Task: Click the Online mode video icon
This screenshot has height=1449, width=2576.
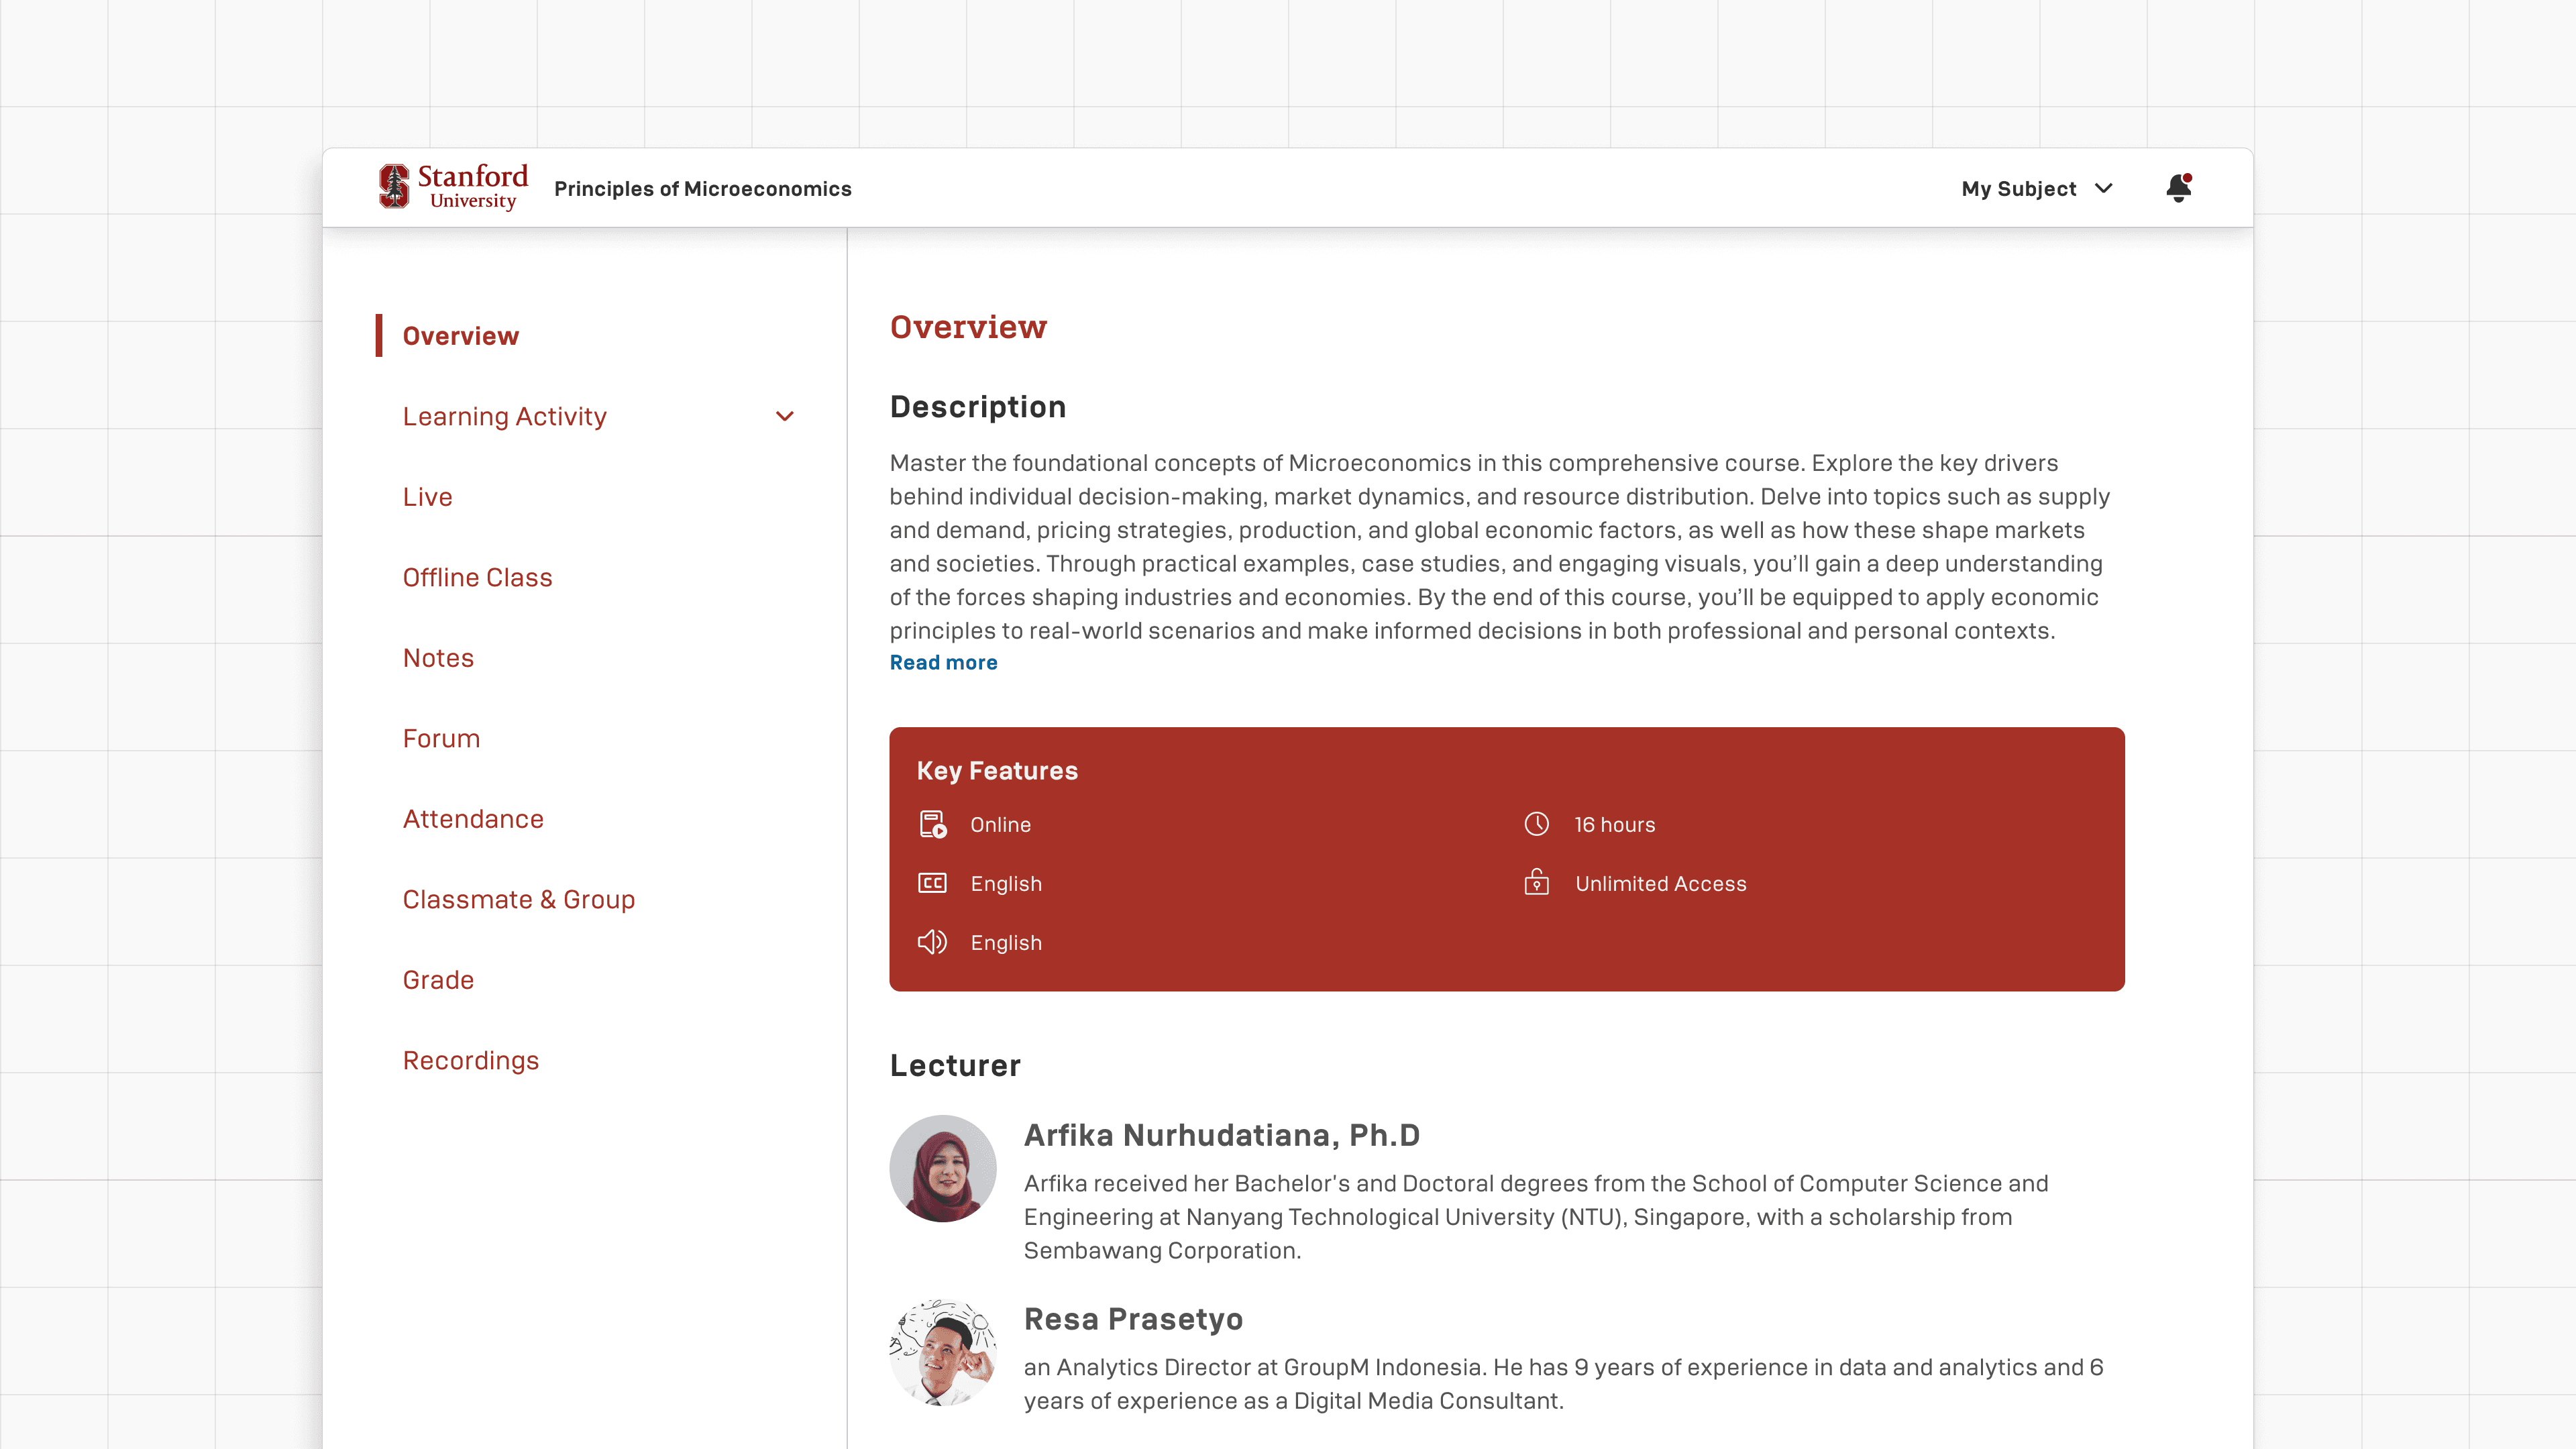Action: point(932,824)
